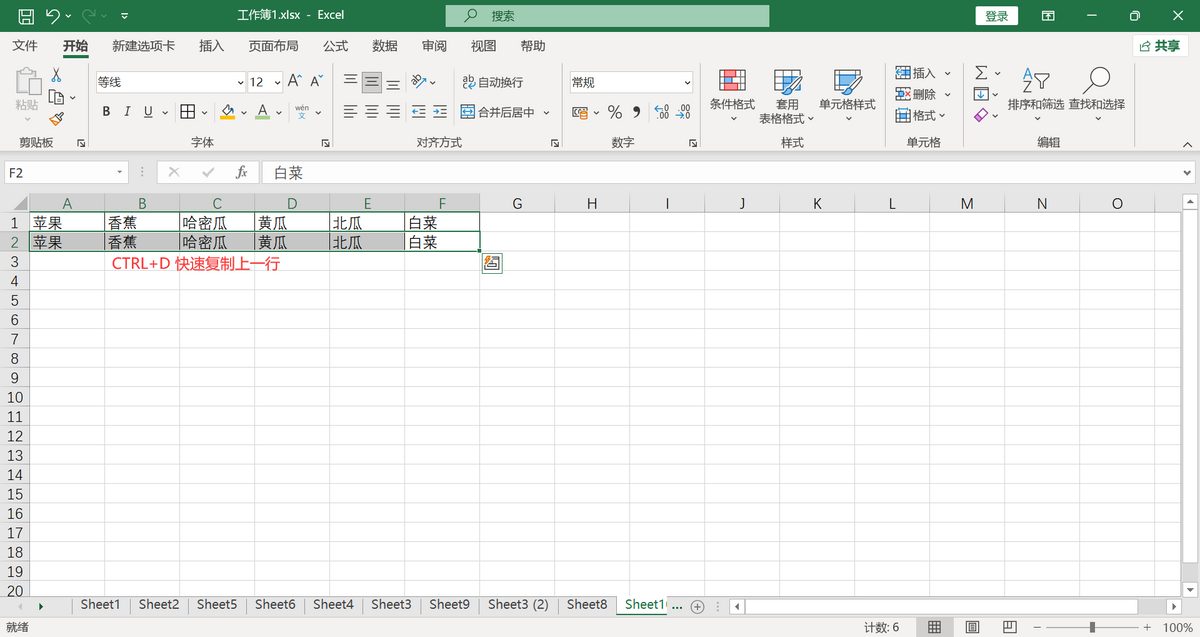The width and height of the screenshot is (1200, 637).
Task: Decrease decimal places
Action: (684, 112)
